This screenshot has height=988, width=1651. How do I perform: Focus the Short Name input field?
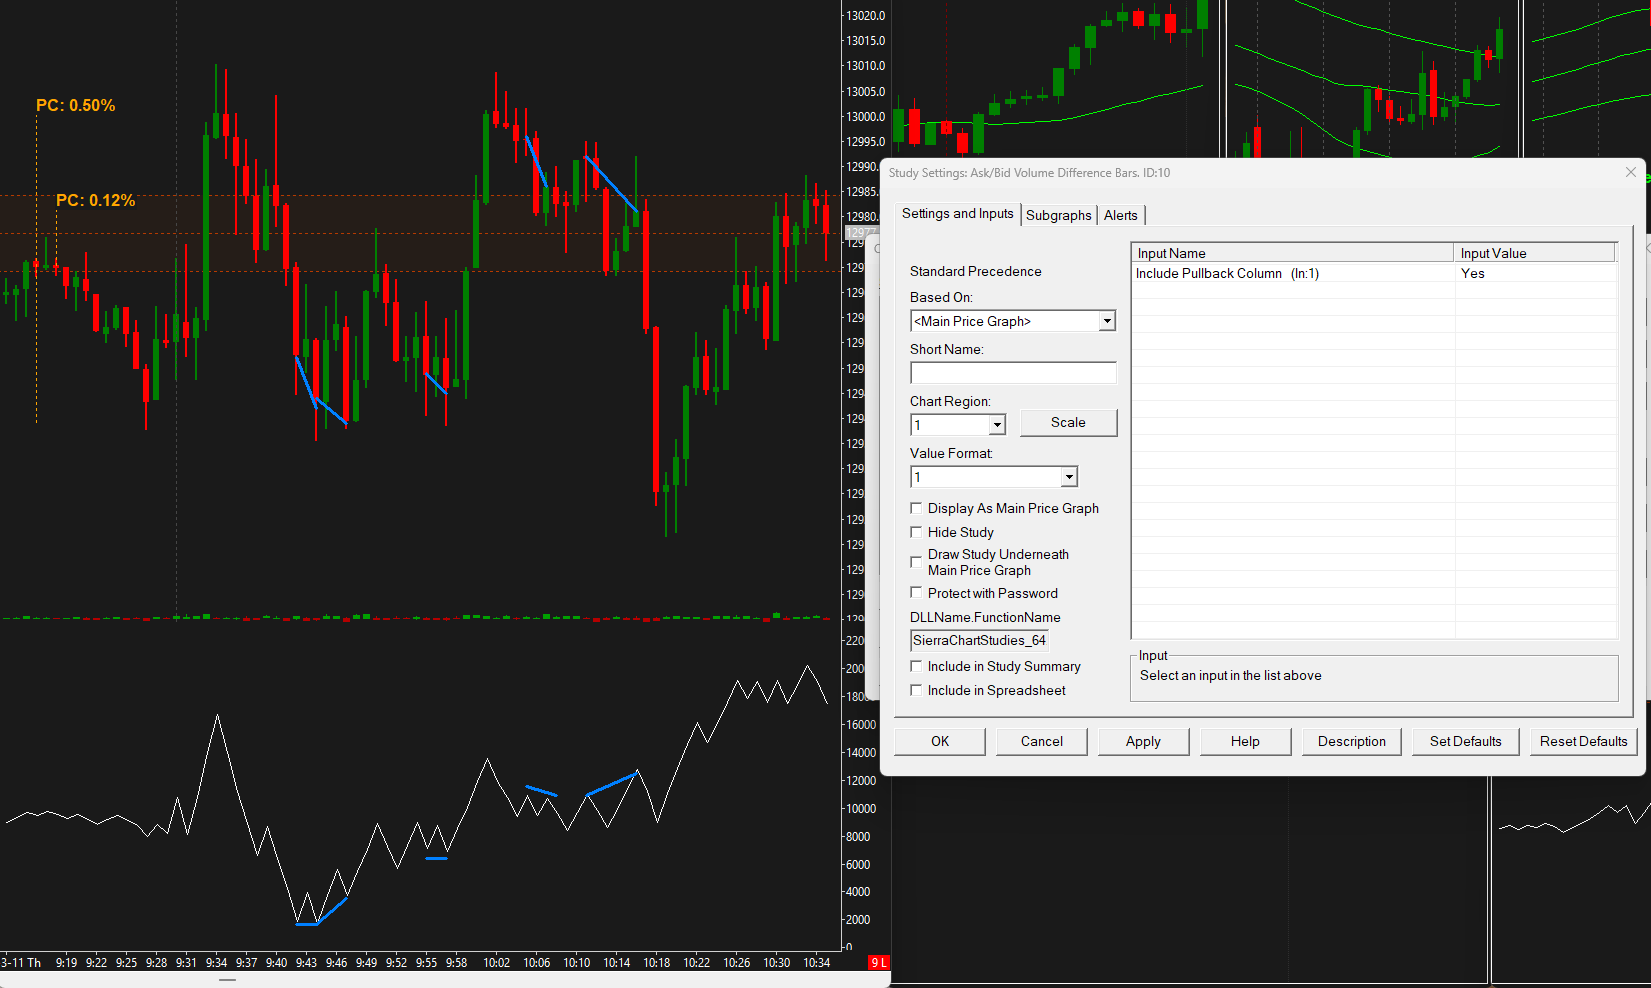click(1013, 373)
